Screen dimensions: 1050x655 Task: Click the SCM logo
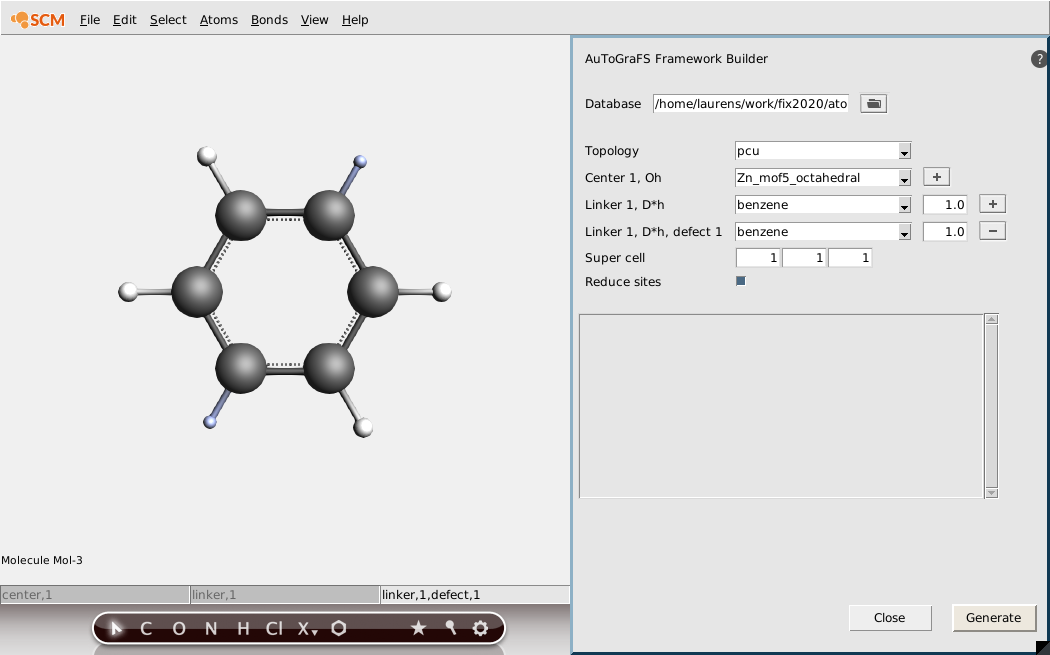point(38,19)
